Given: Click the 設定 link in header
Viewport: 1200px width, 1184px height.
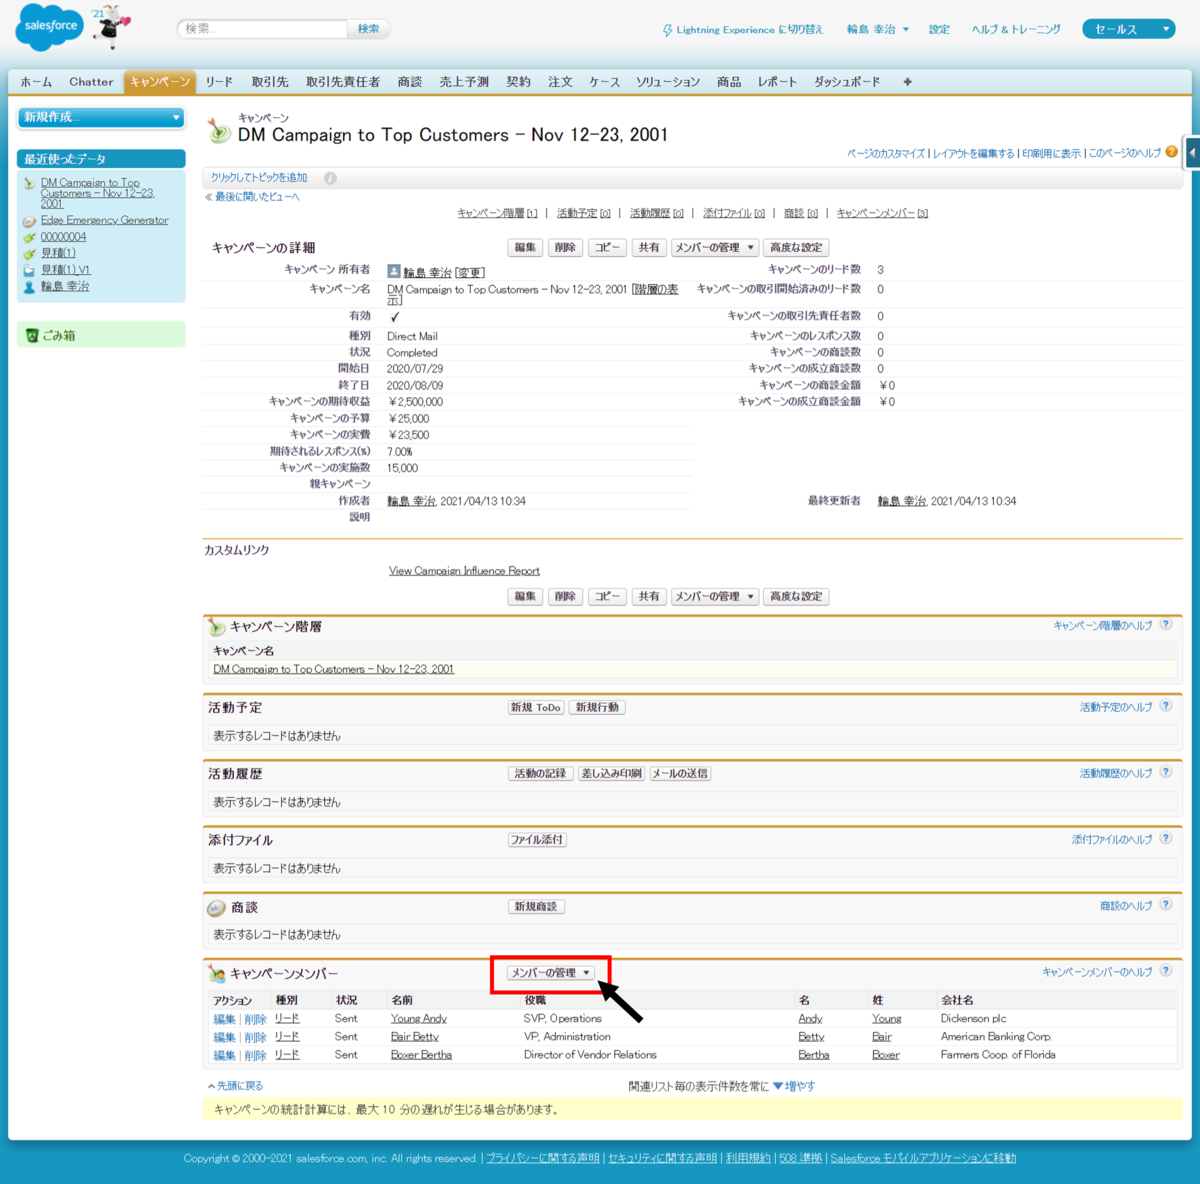Looking at the screenshot, I should 939,30.
